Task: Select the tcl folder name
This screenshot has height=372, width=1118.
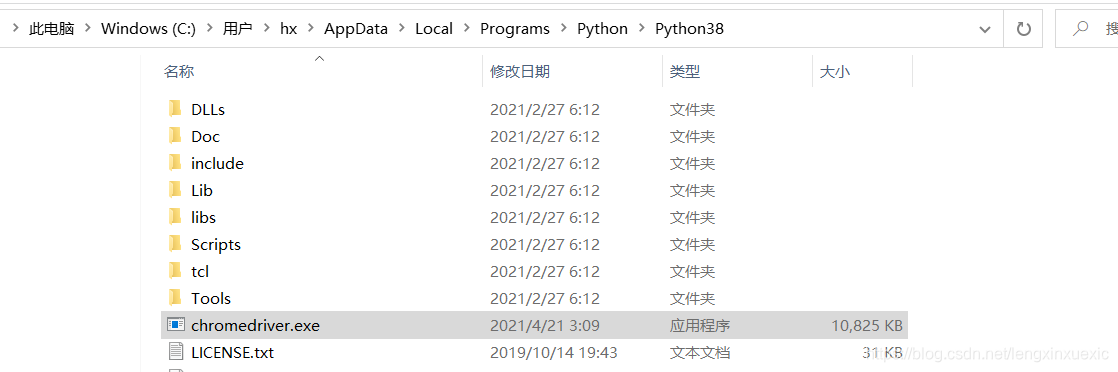Action: [200, 272]
